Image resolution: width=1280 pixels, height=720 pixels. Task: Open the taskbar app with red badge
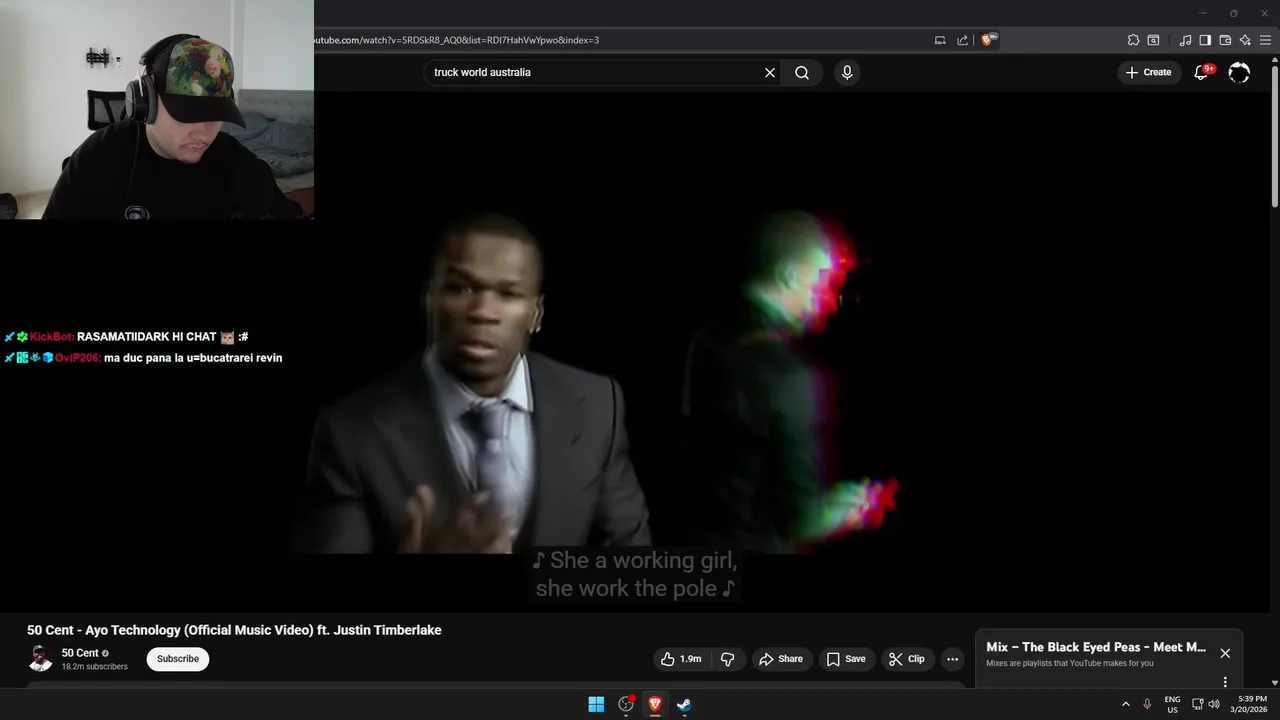pos(626,704)
